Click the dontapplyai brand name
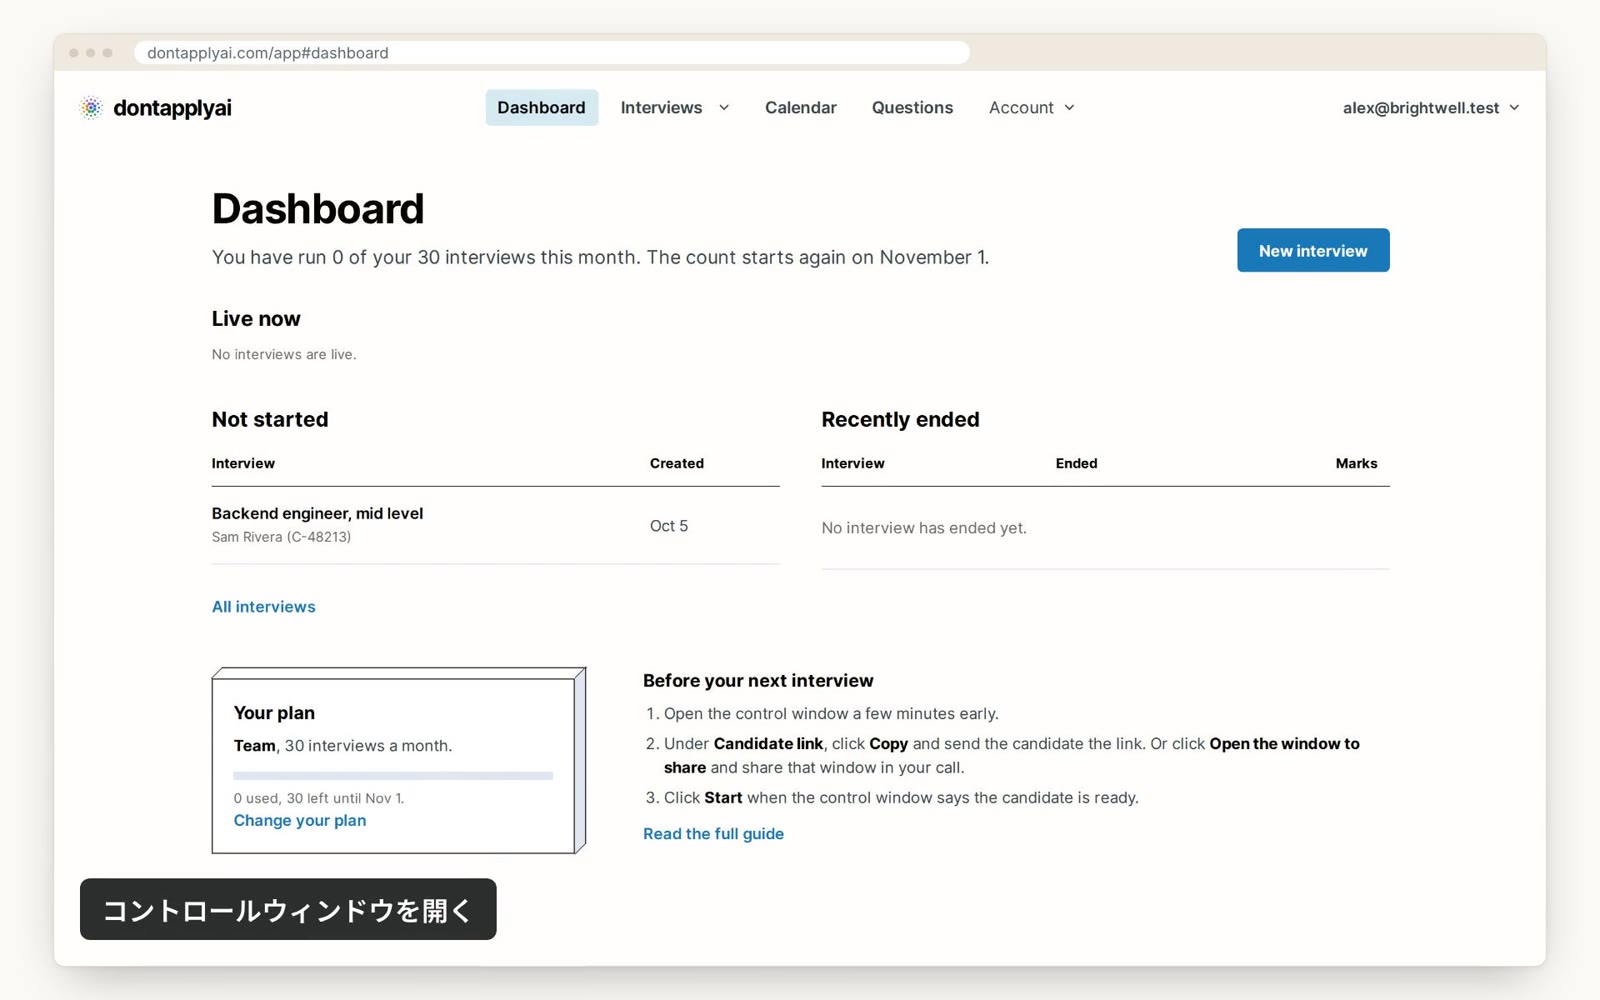 click(172, 108)
